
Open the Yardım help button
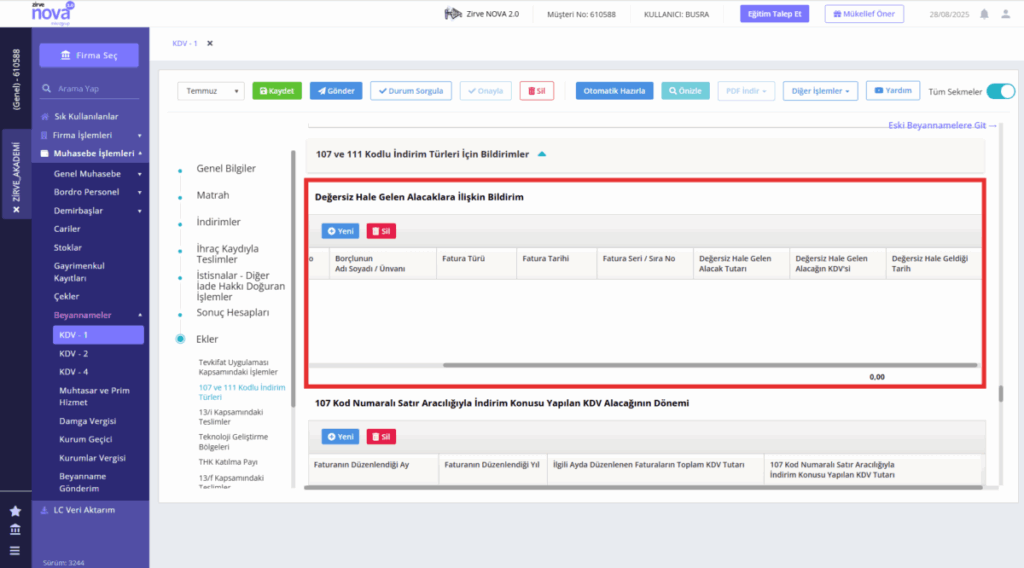(893, 91)
